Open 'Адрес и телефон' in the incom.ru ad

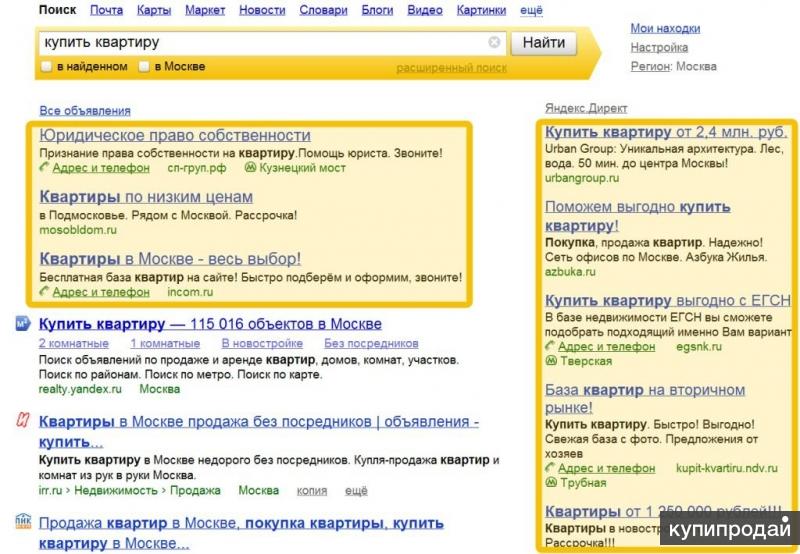(101, 292)
